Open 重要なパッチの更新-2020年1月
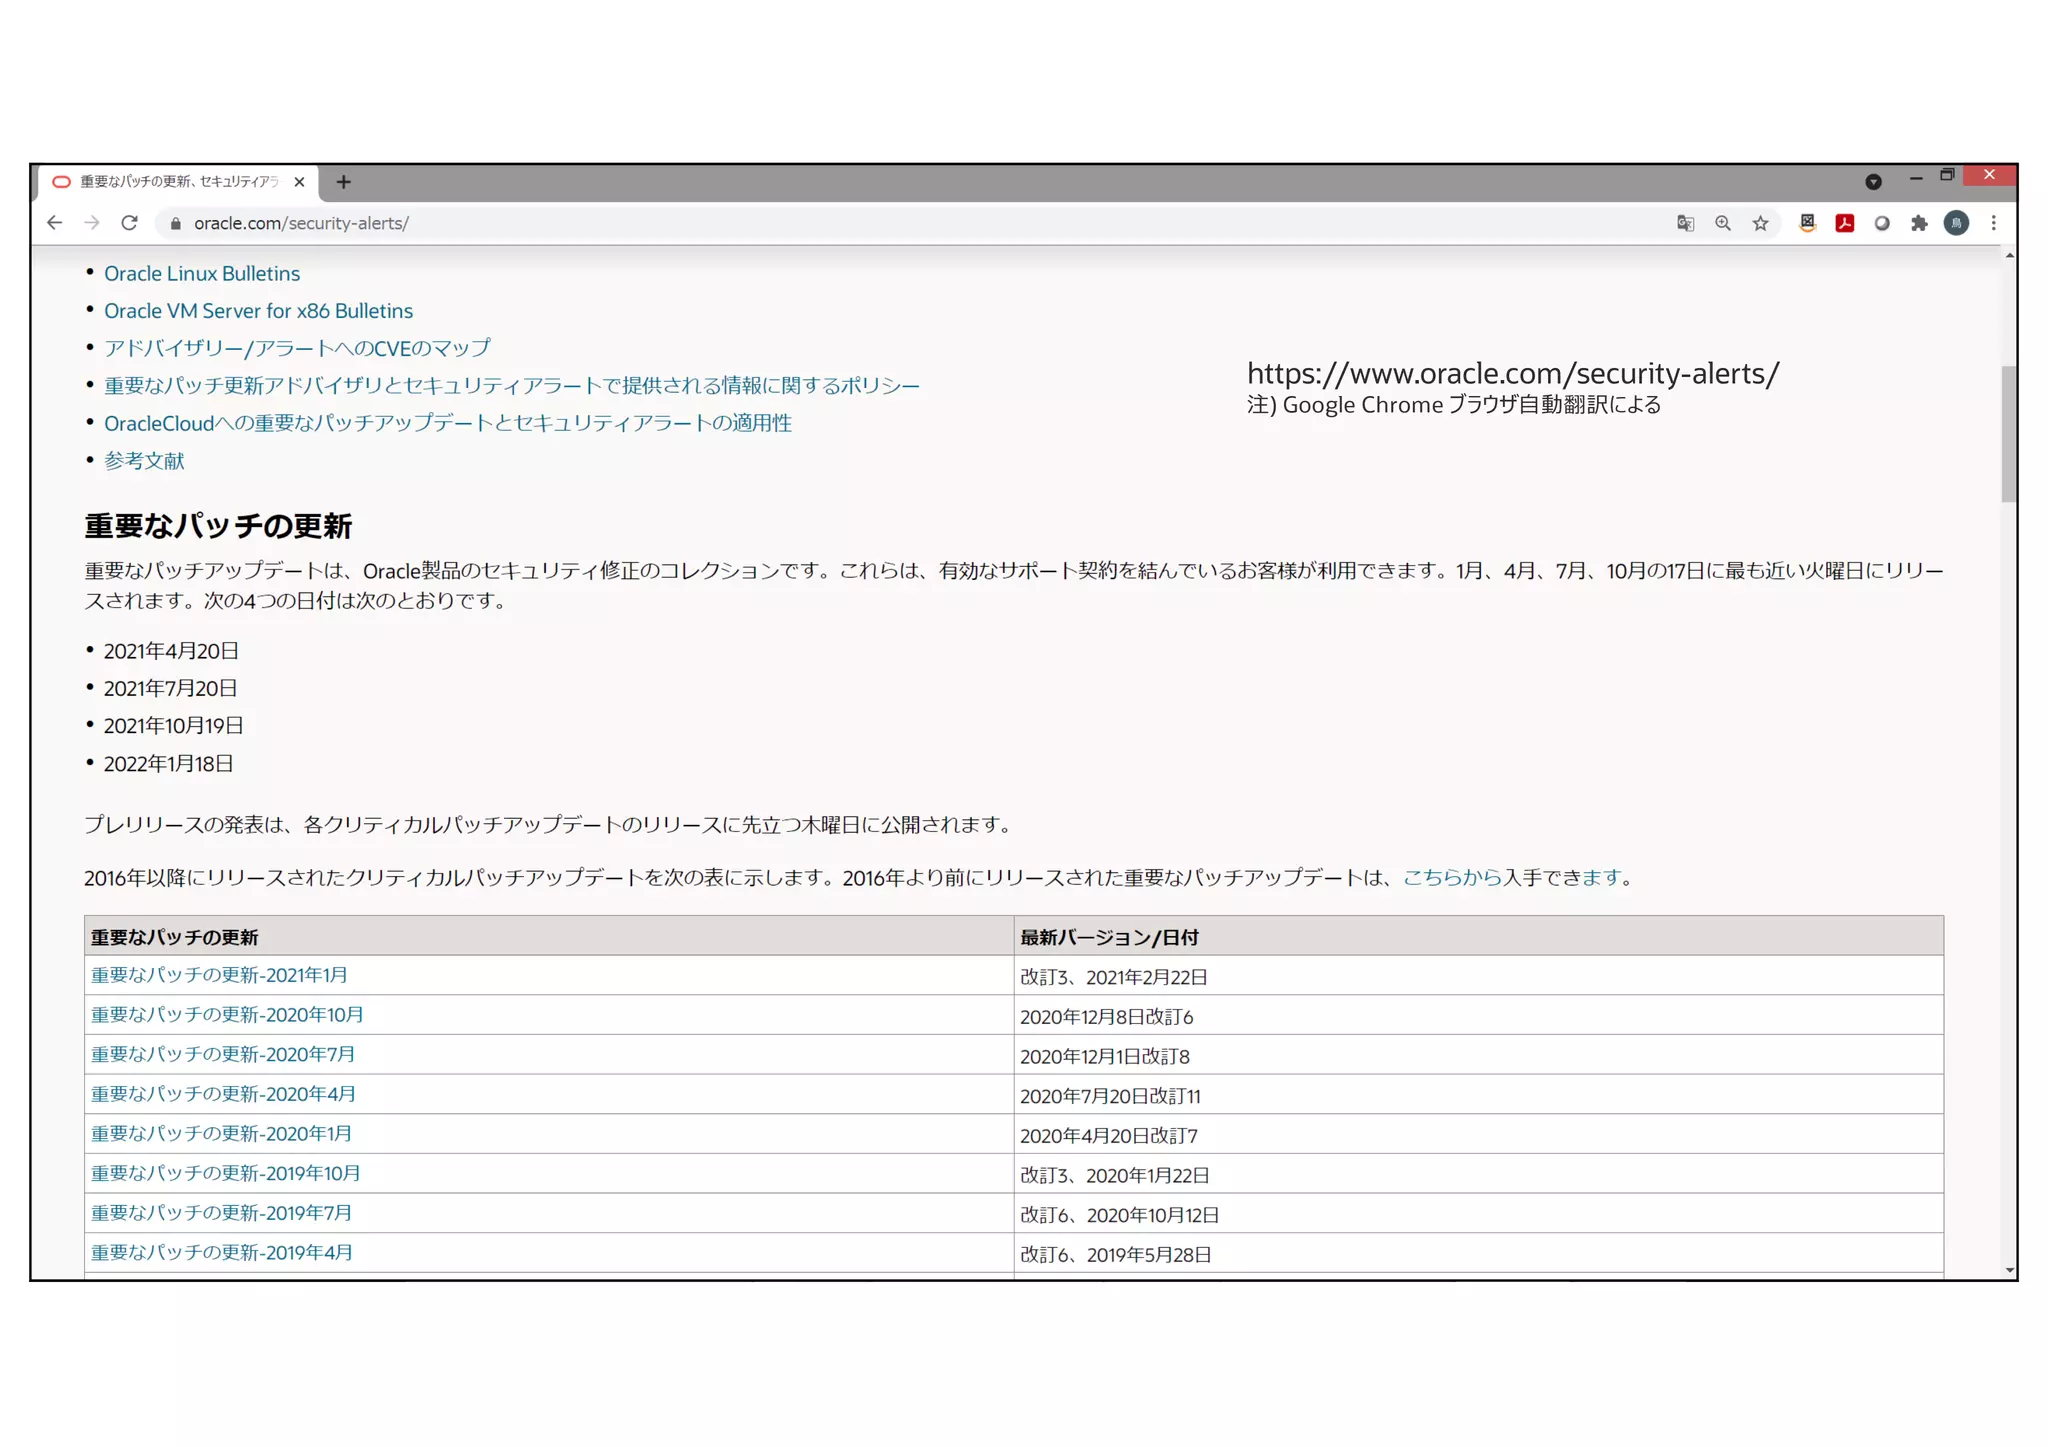2048x1447 pixels. click(x=221, y=1134)
